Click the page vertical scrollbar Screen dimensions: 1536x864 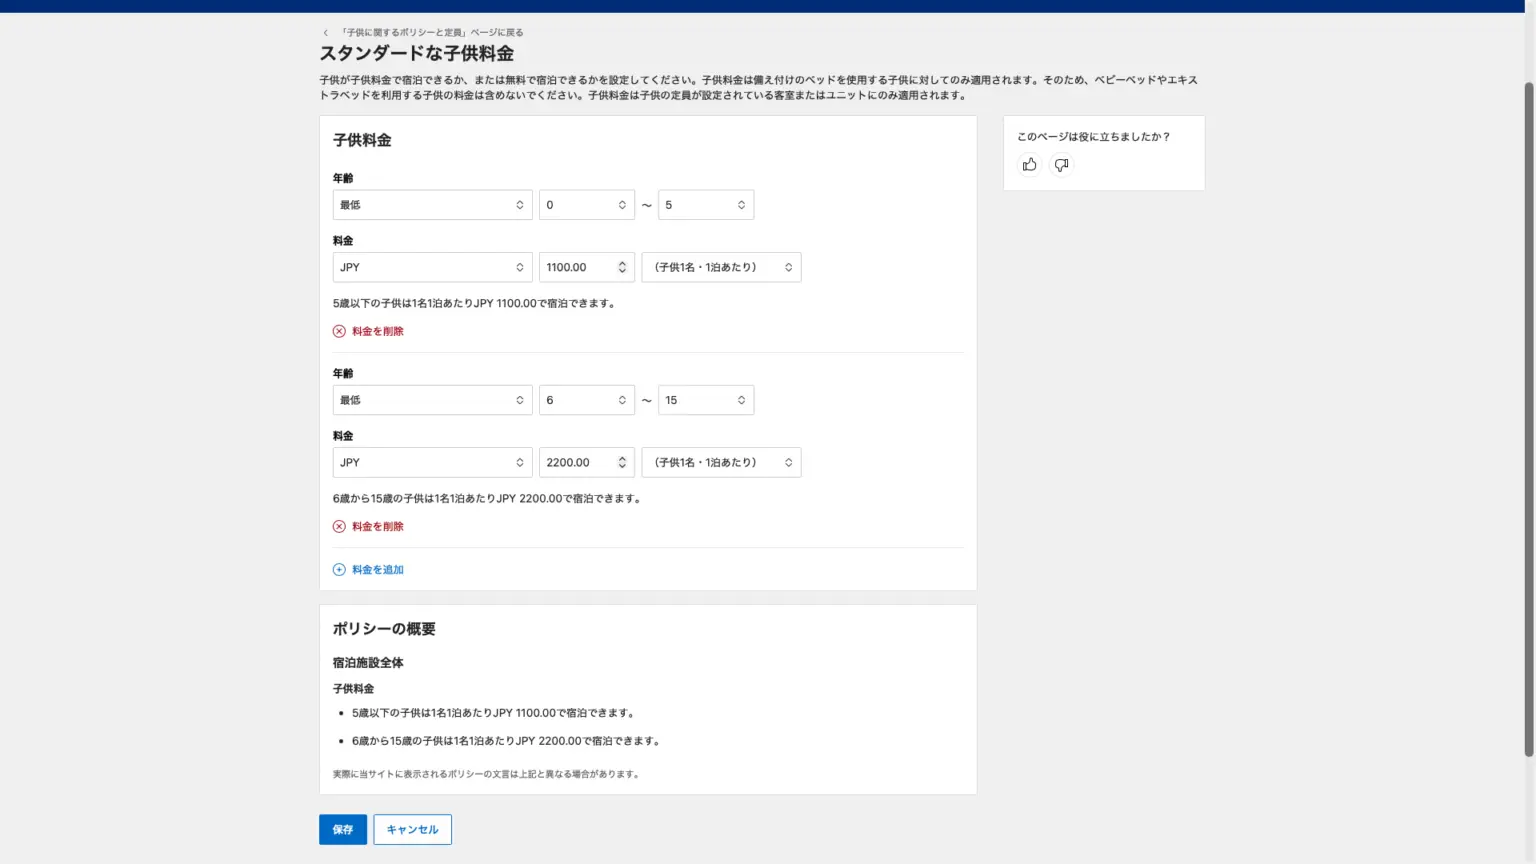click(x=1528, y=420)
